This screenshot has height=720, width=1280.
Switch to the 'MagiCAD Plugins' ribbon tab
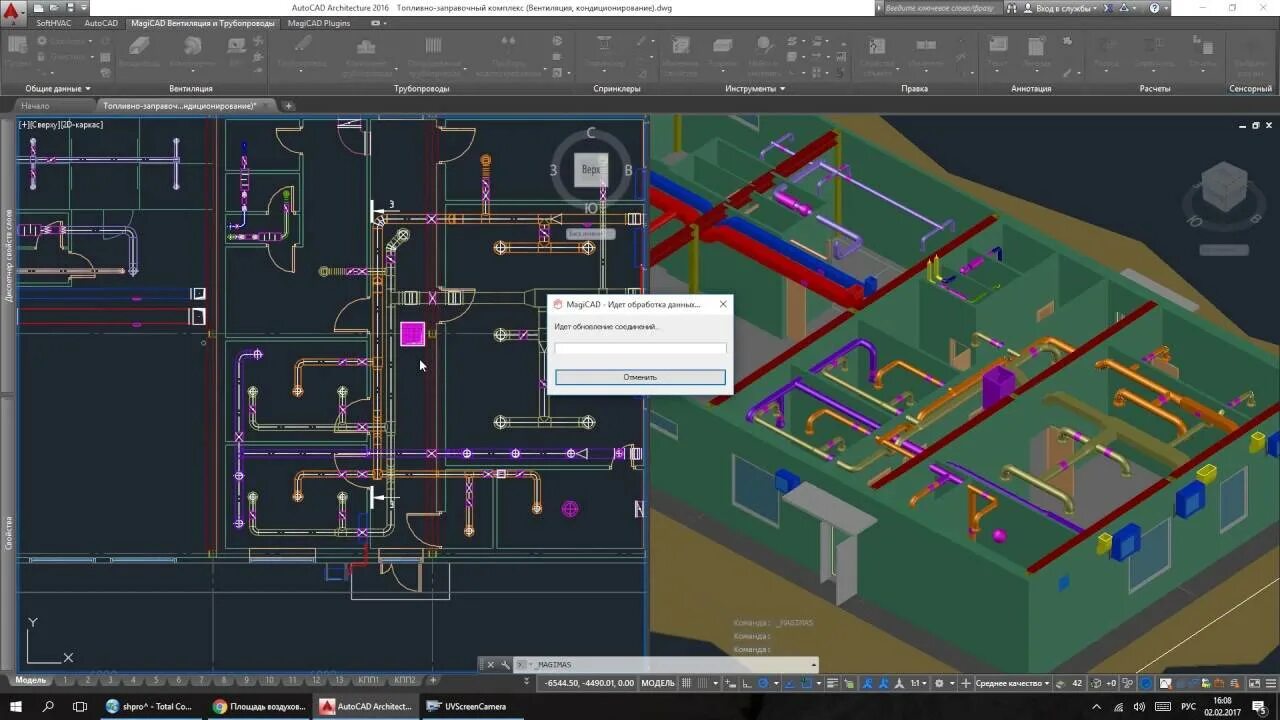tap(318, 22)
